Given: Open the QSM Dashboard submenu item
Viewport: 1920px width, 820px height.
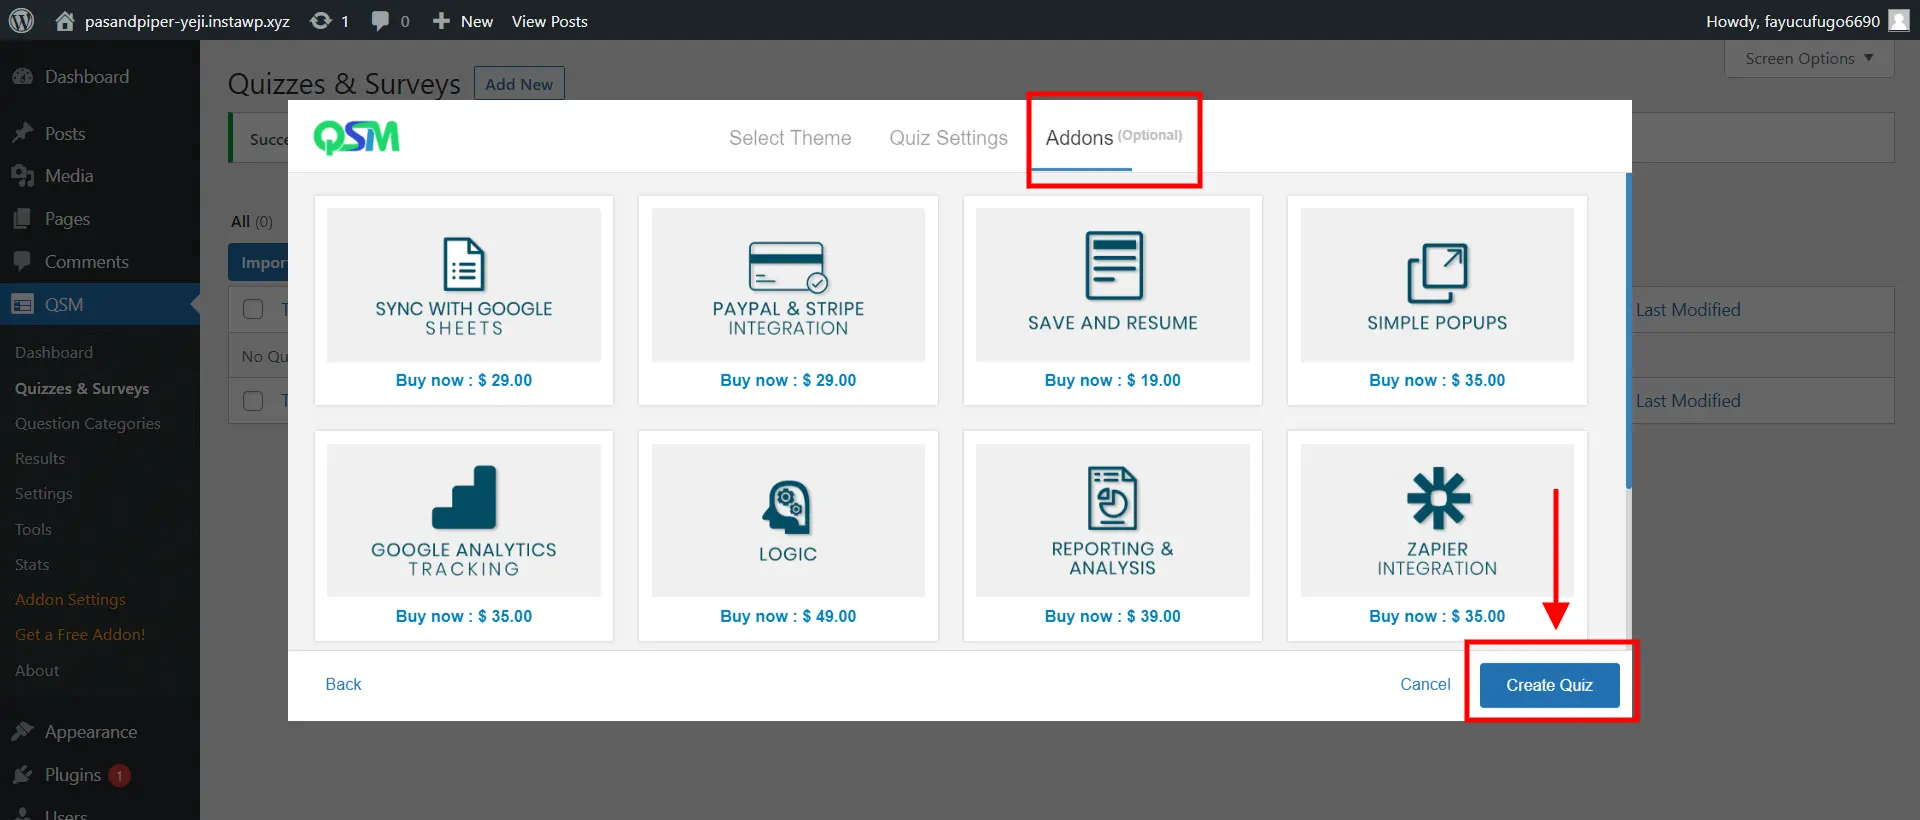Looking at the screenshot, I should (x=54, y=352).
